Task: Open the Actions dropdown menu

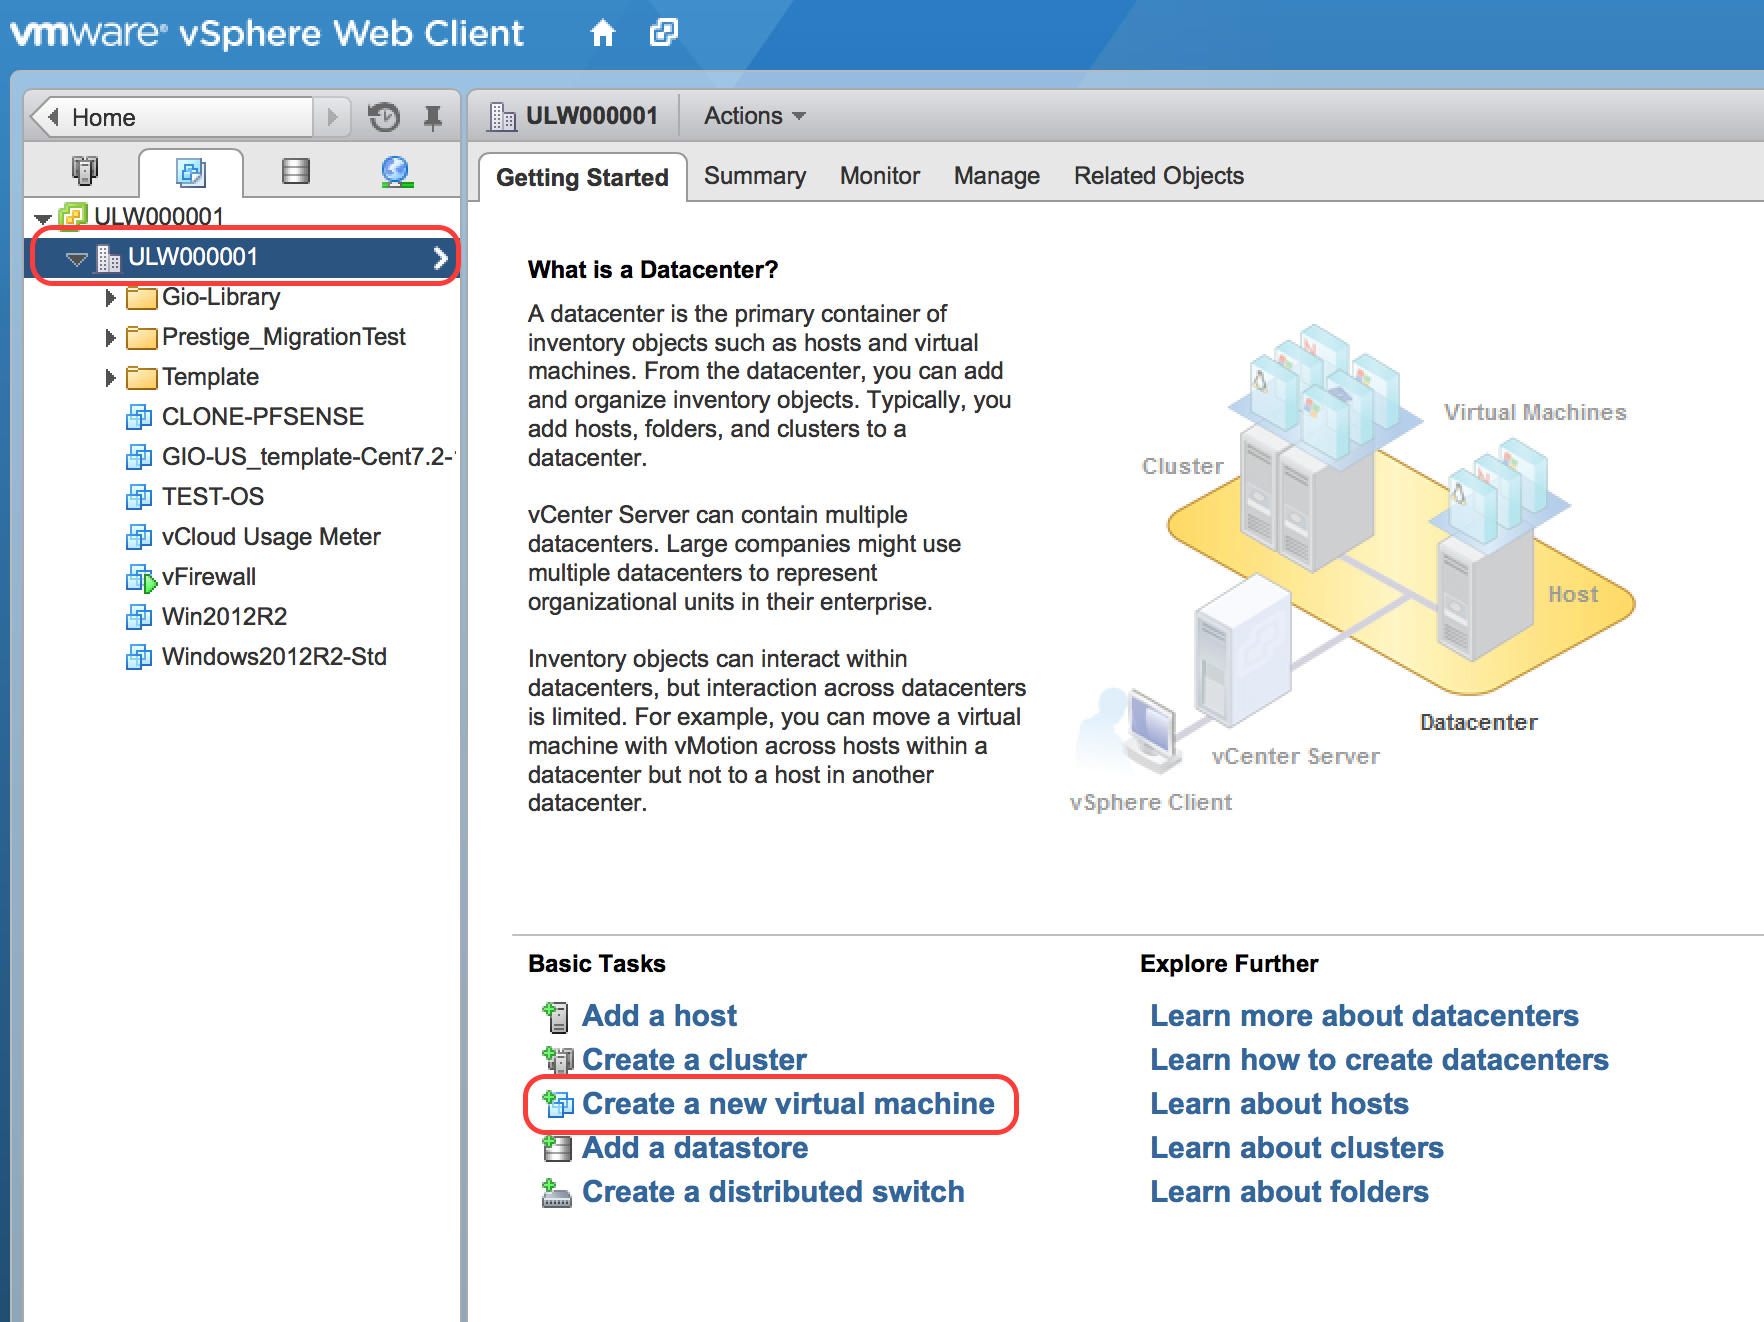Action: pos(755,116)
